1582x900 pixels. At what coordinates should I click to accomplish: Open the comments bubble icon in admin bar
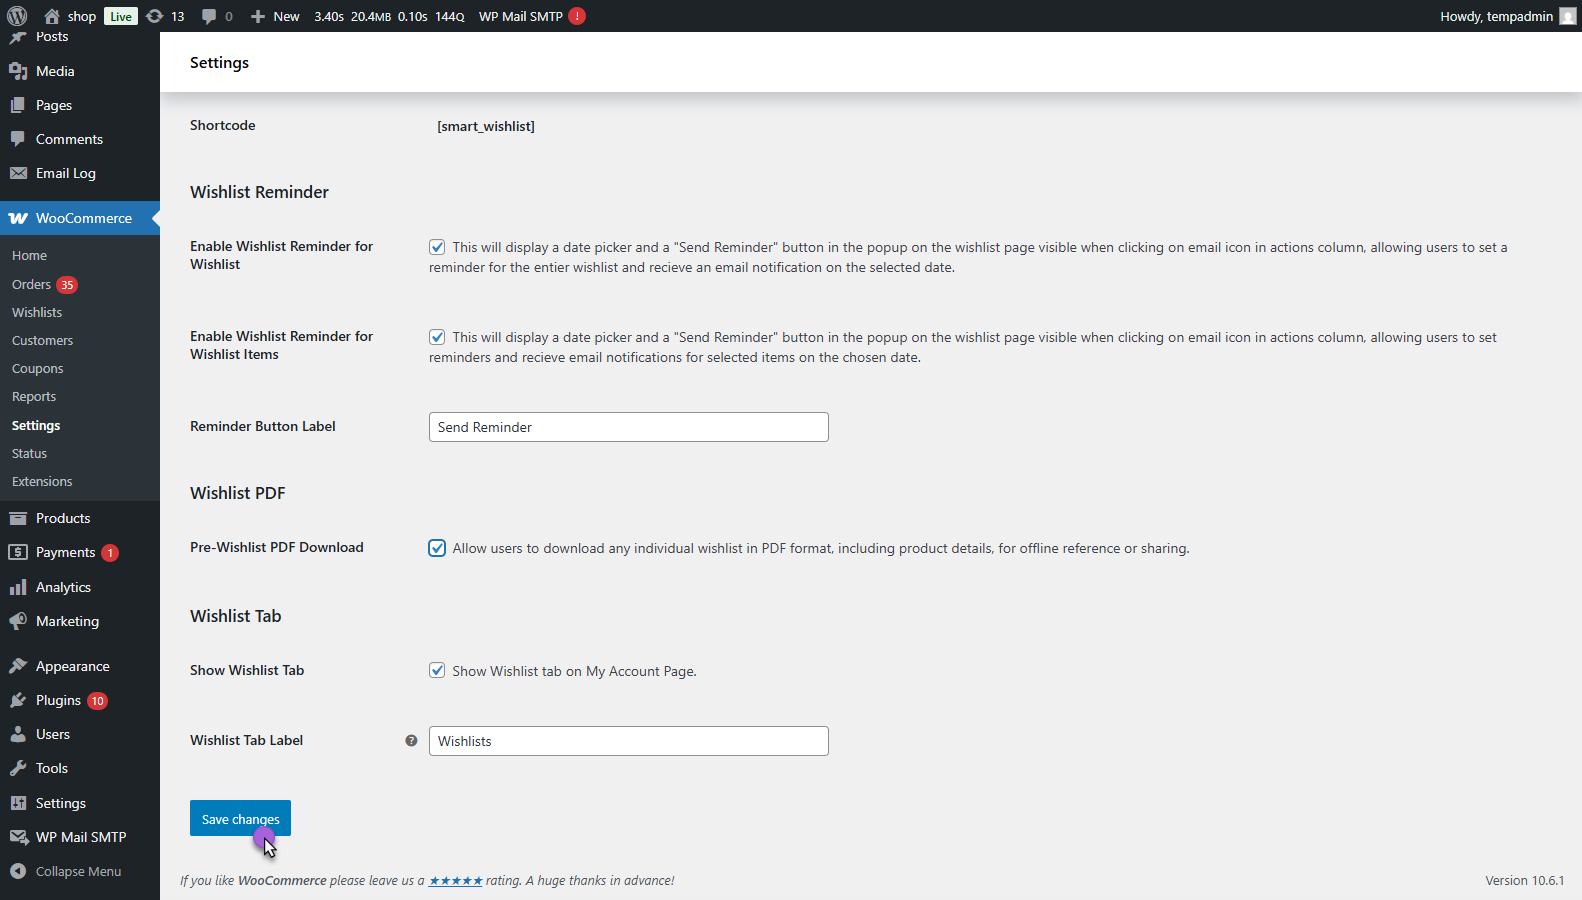click(x=209, y=16)
